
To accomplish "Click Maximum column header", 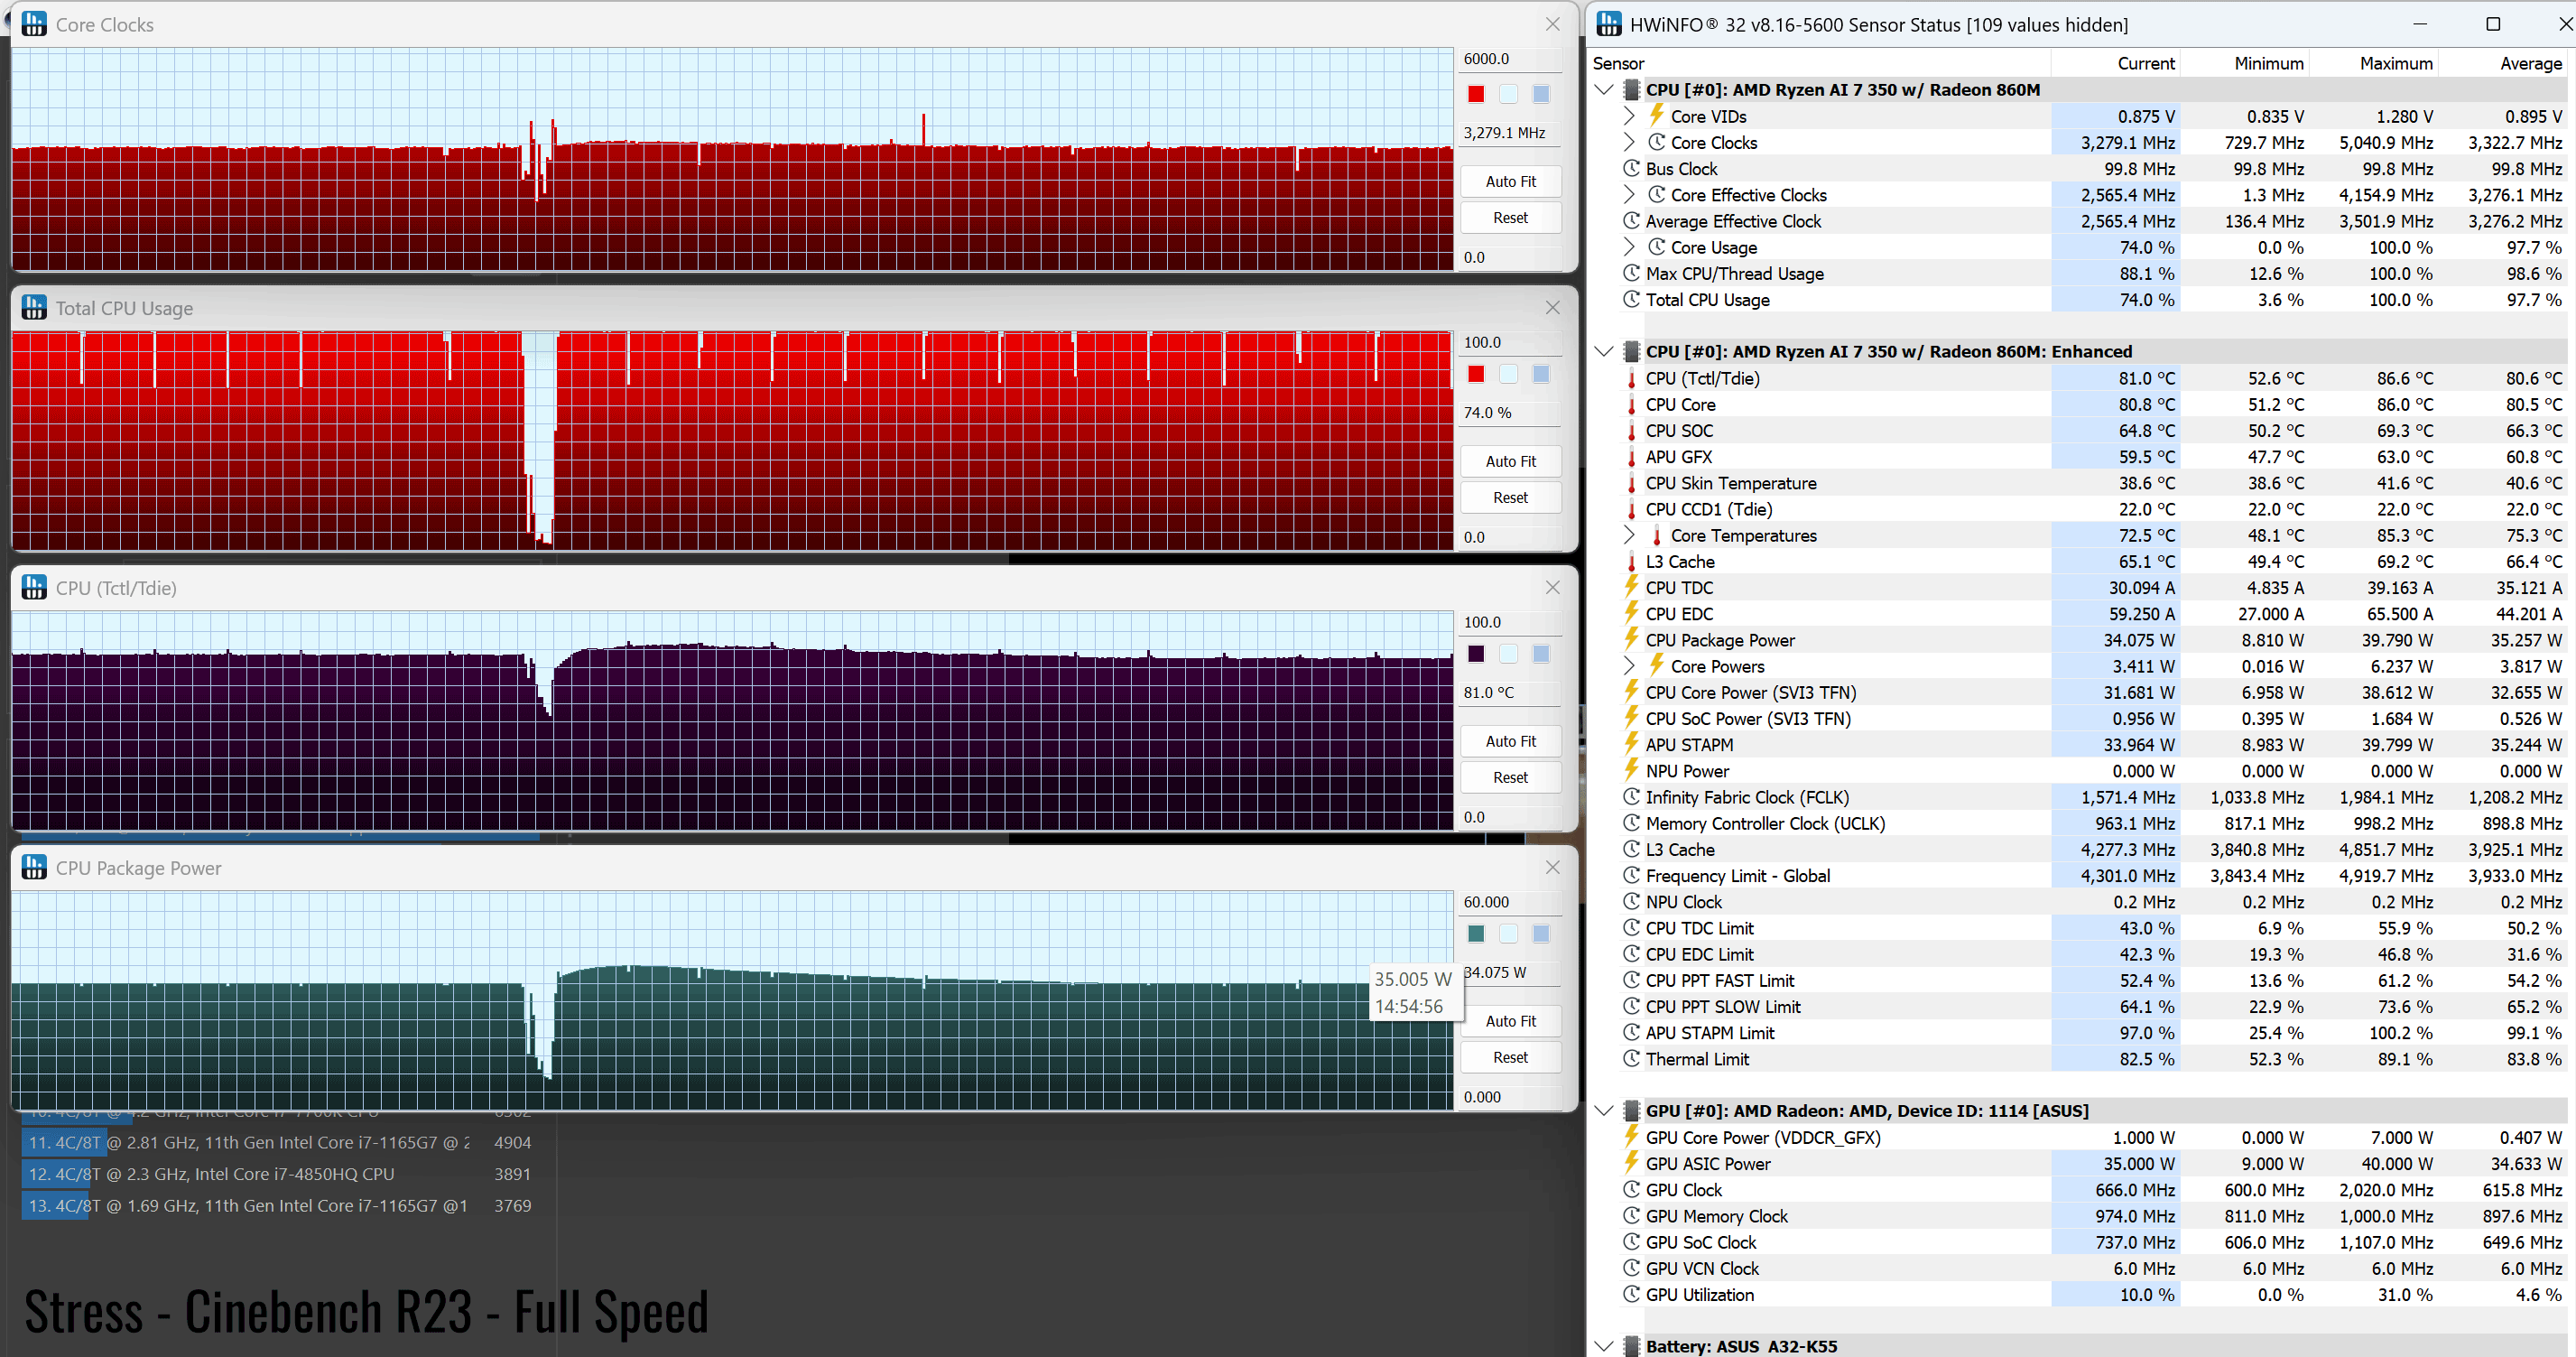I will coord(2374,63).
